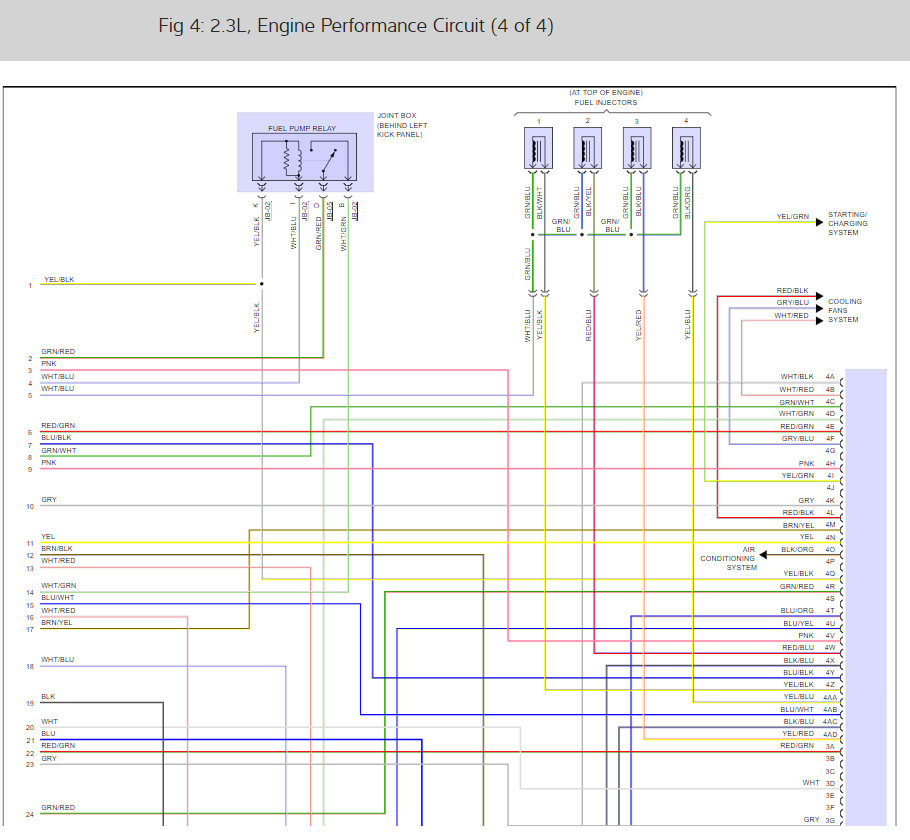Image resolution: width=910 pixels, height=840 pixels.
Task: Click the BRN/YEL label at pin 4M
Action: [798, 525]
